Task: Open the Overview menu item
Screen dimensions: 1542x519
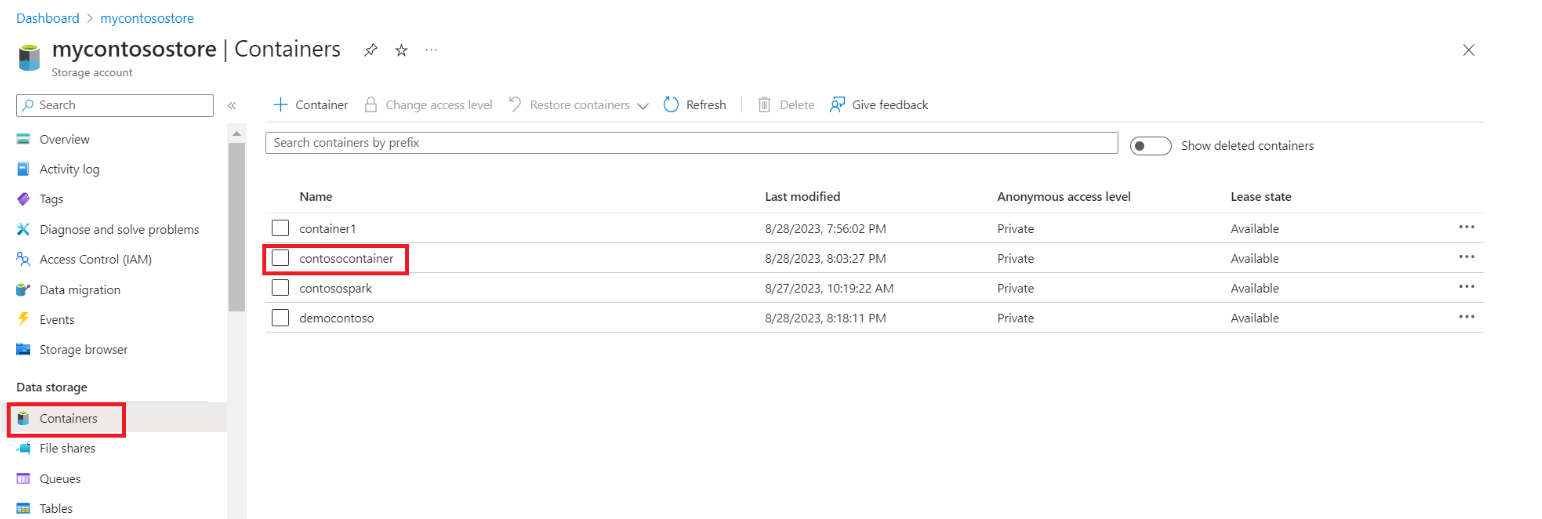Action: coord(64,139)
